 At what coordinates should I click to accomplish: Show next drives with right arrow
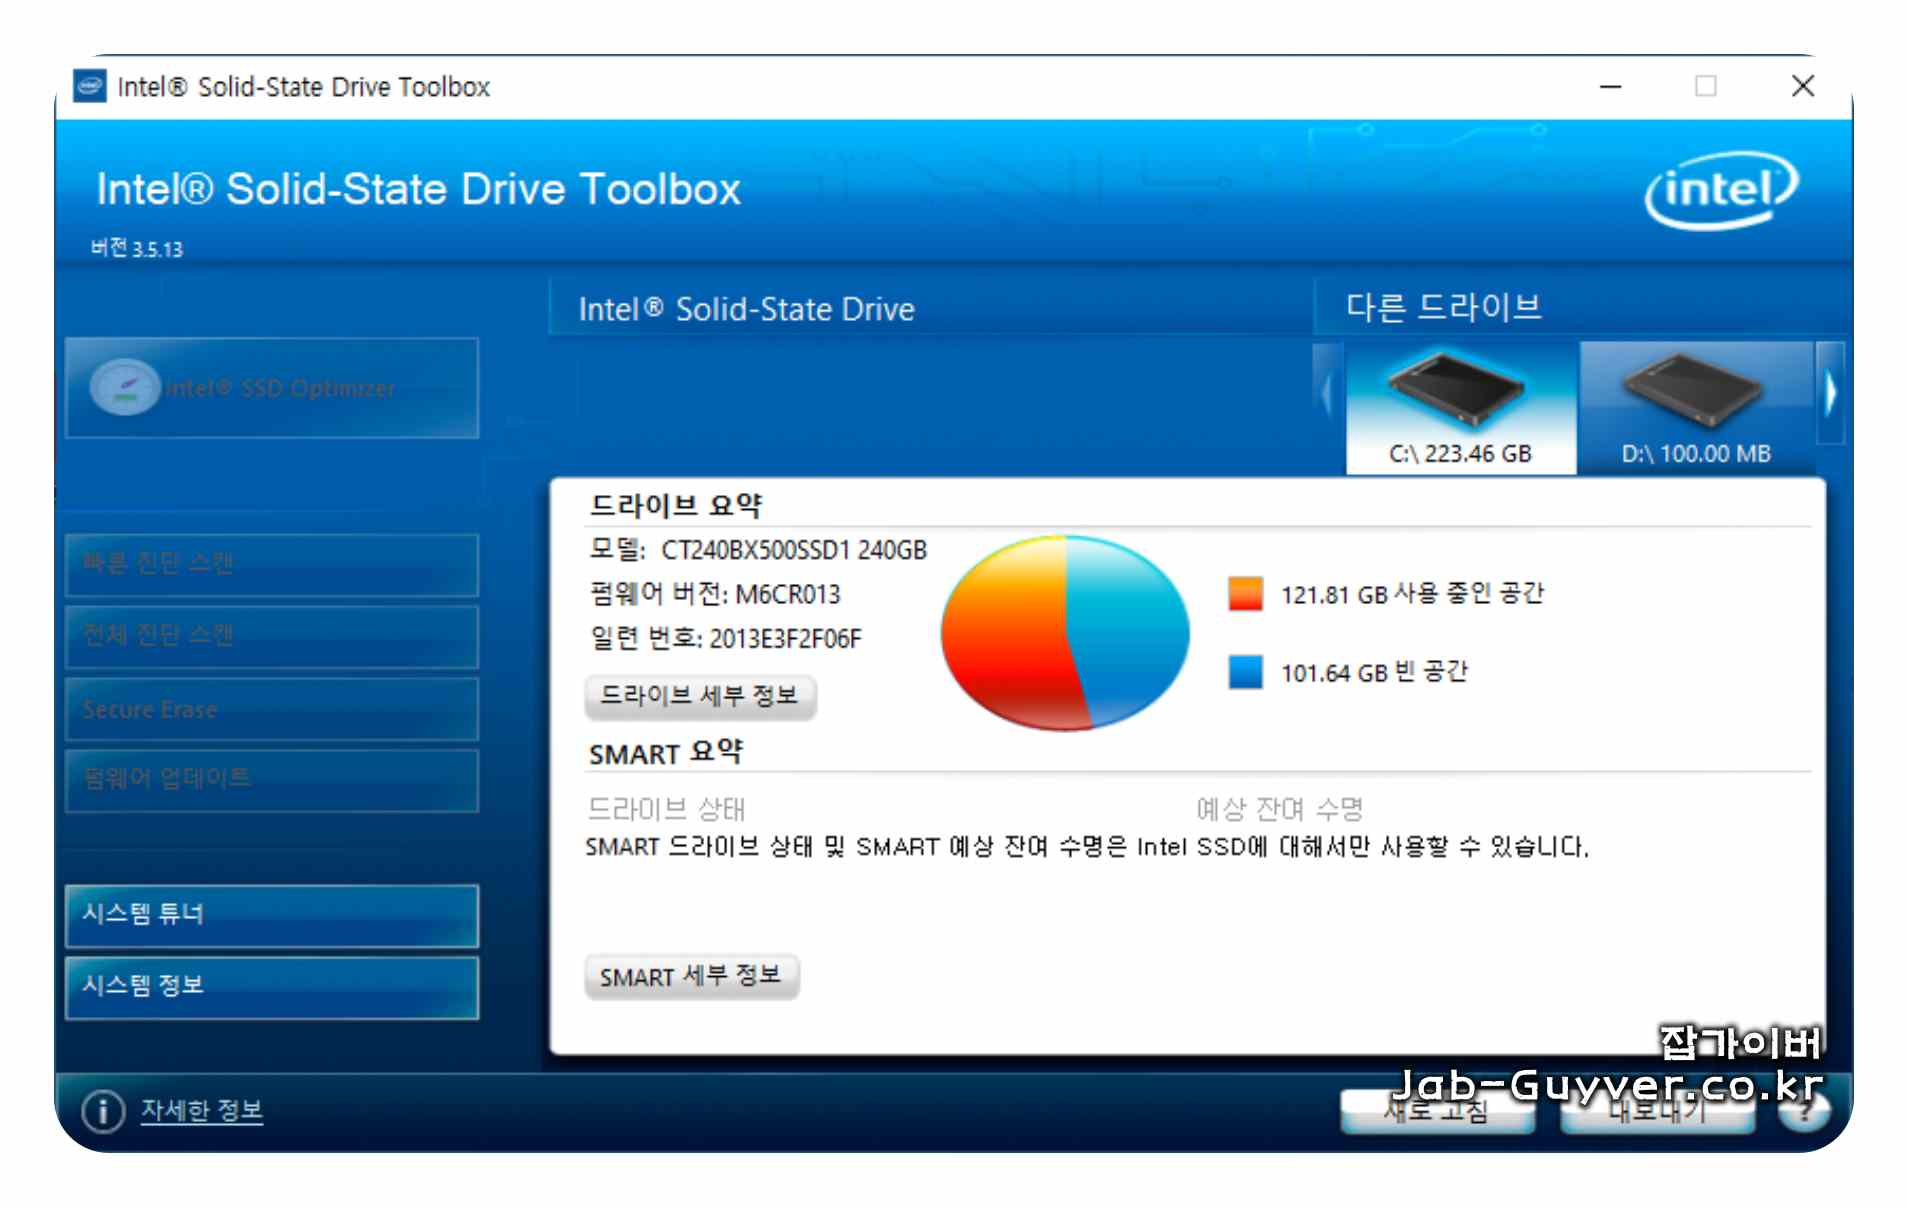point(1830,393)
